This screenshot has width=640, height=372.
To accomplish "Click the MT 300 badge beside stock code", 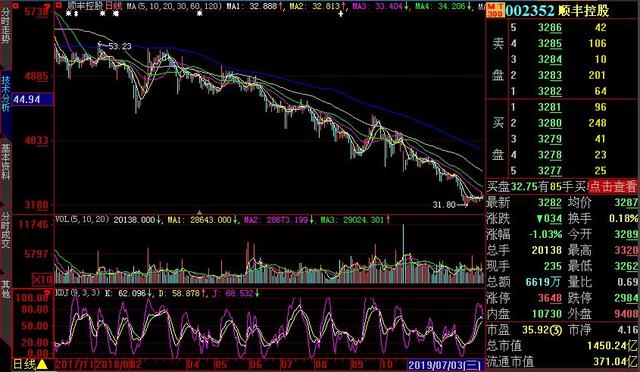I will [x=495, y=11].
